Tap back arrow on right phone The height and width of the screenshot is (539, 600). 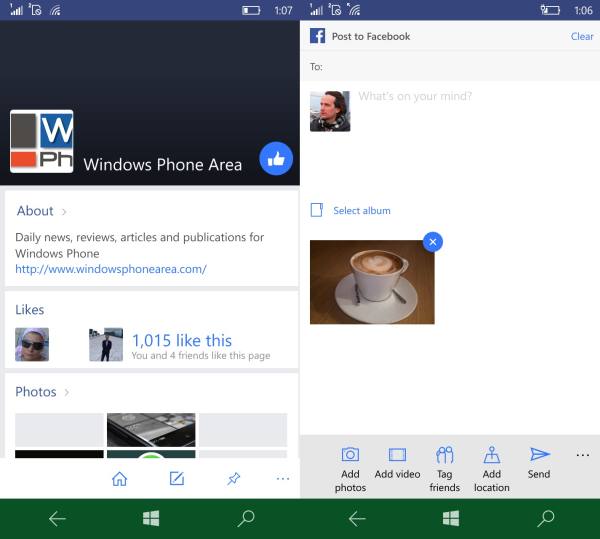[x=357, y=519]
